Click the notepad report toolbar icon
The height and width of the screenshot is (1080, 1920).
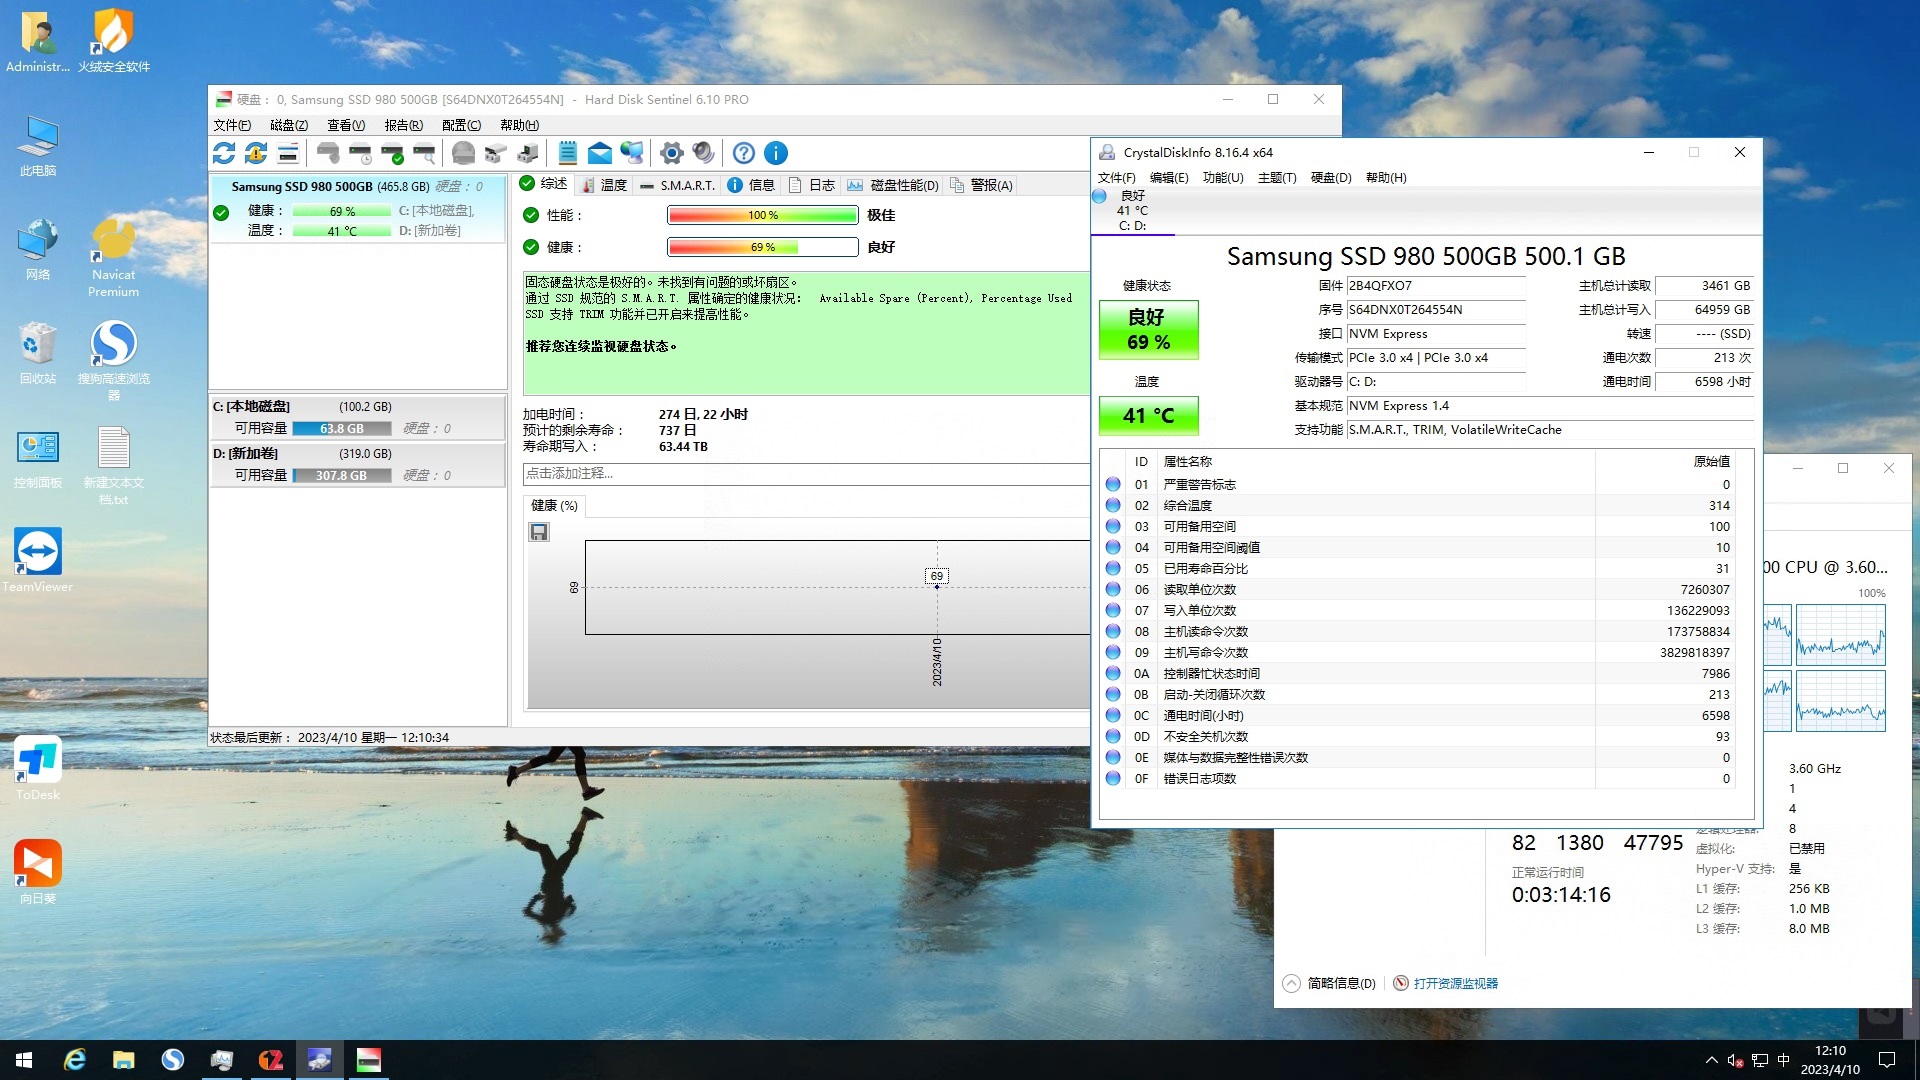(x=567, y=153)
